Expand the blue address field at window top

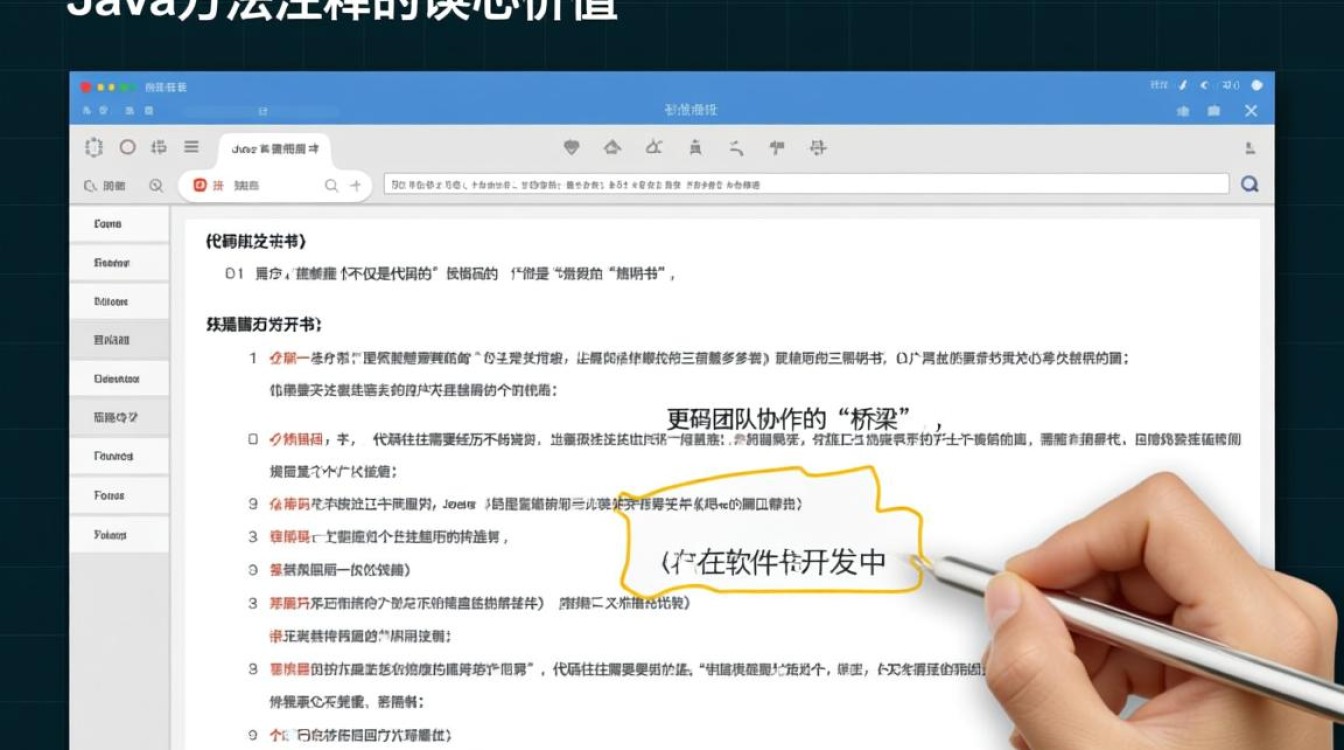[x=260, y=110]
